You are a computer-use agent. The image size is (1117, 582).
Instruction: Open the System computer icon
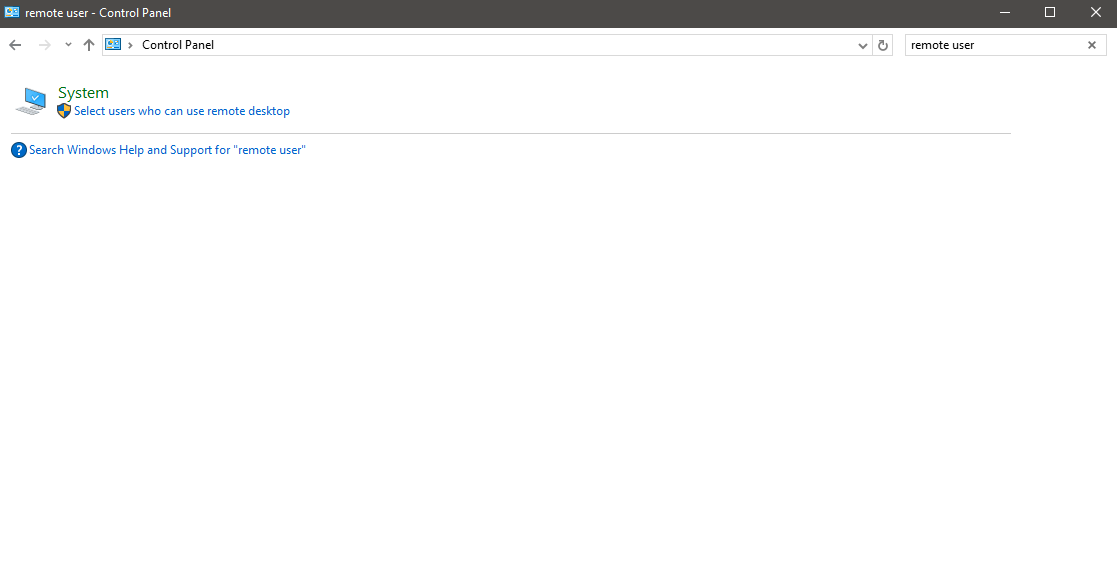pyautogui.click(x=31, y=101)
